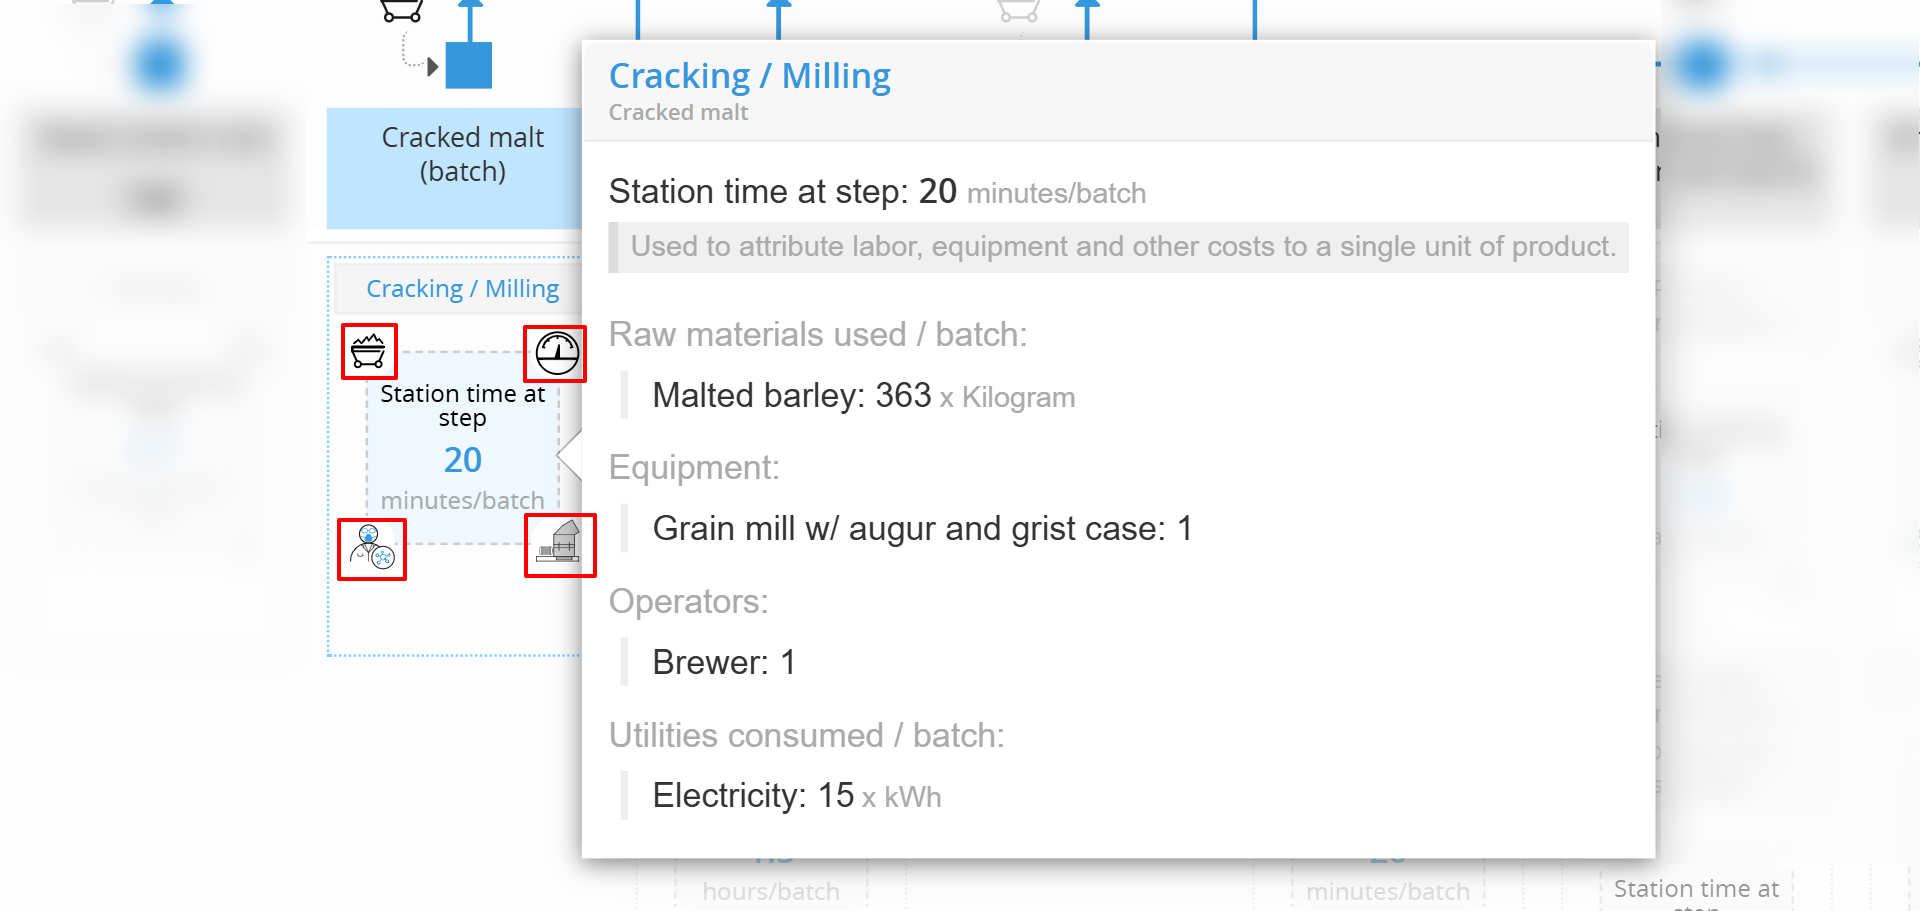Click the Electricity: 15 kWh utility entry

pos(796,795)
